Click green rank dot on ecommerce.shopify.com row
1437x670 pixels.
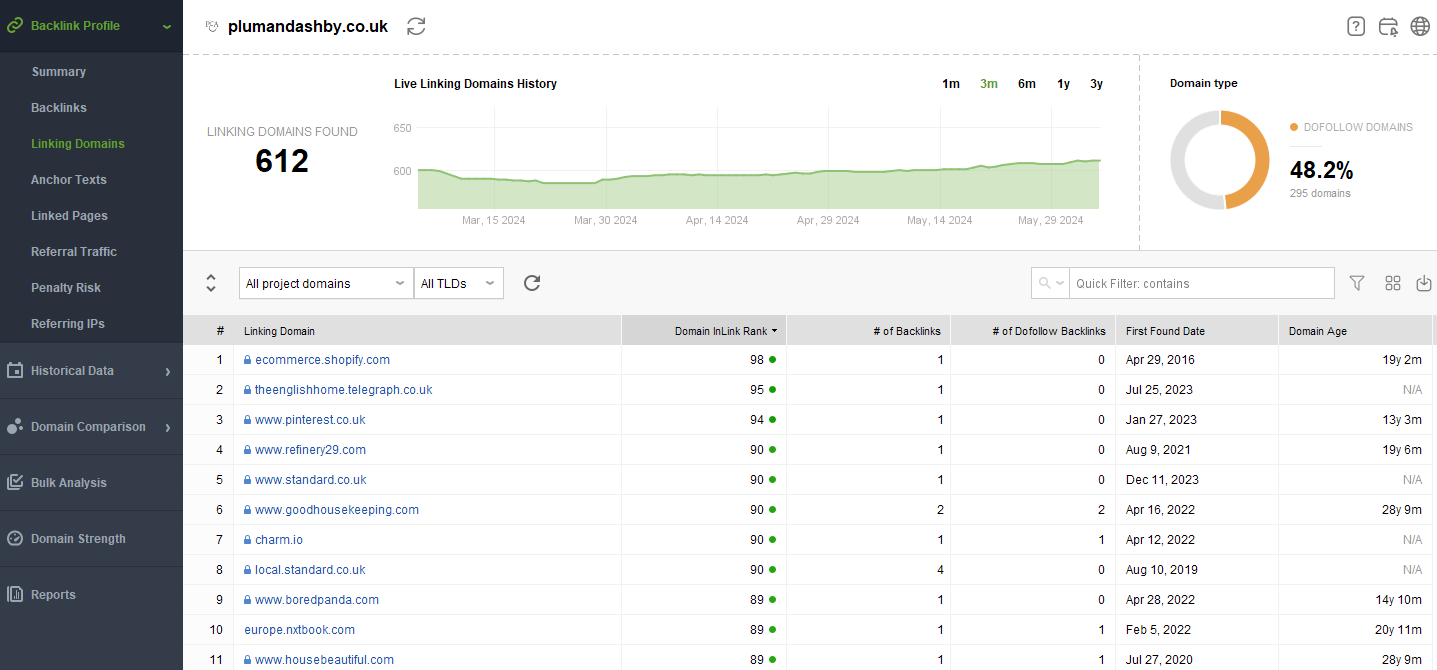(x=772, y=359)
